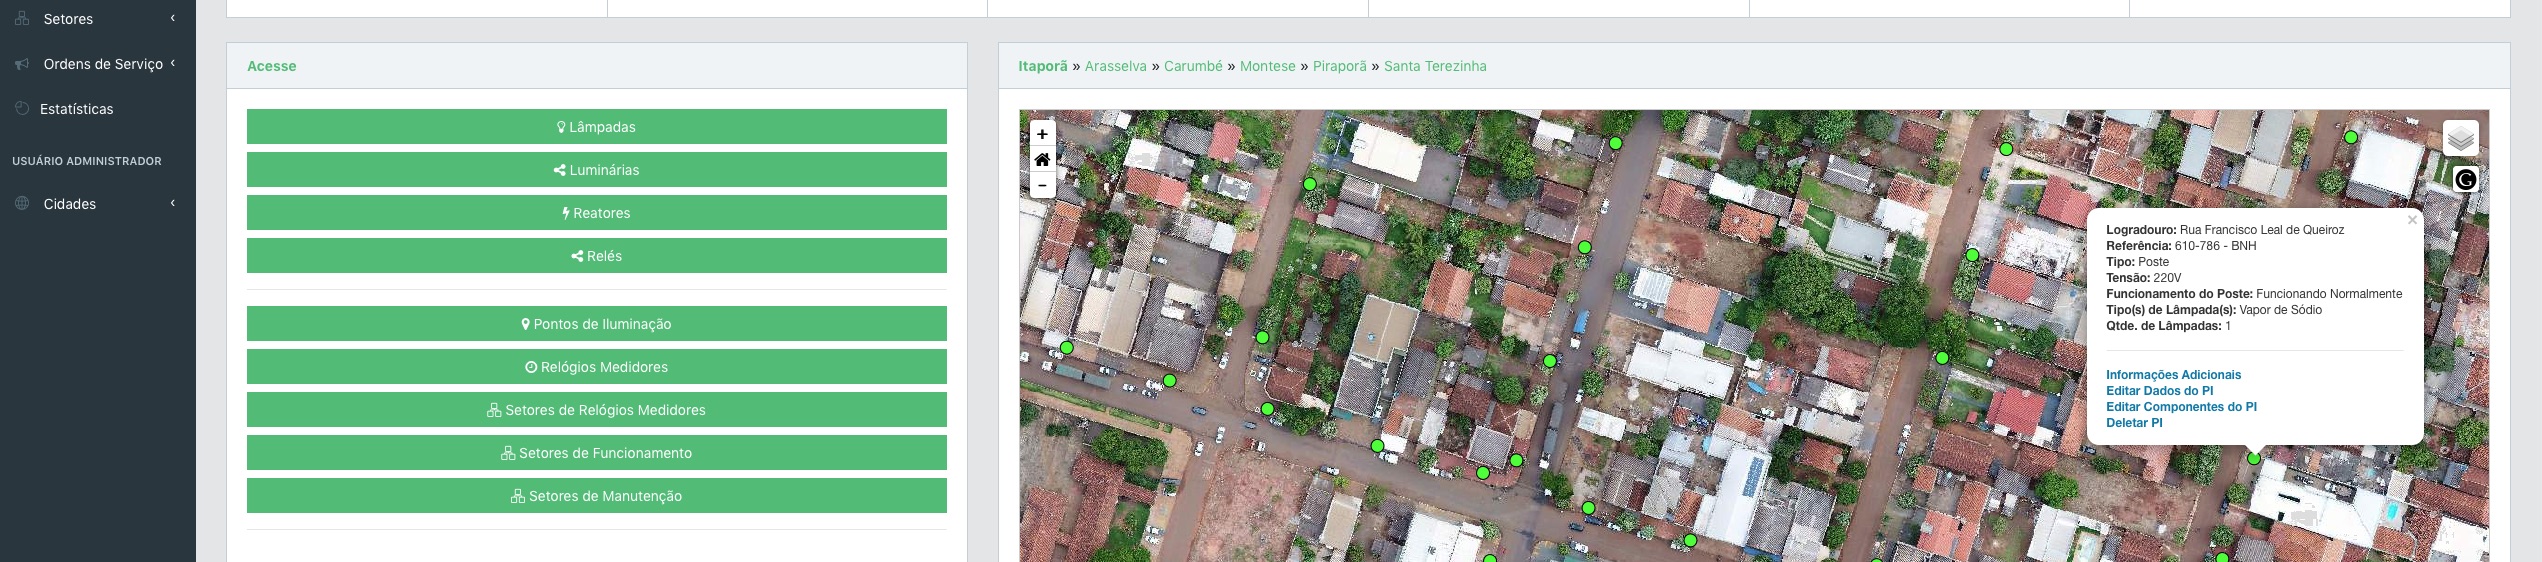Select the Carumbé city link
2542x562 pixels.
pyautogui.click(x=1192, y=66)
